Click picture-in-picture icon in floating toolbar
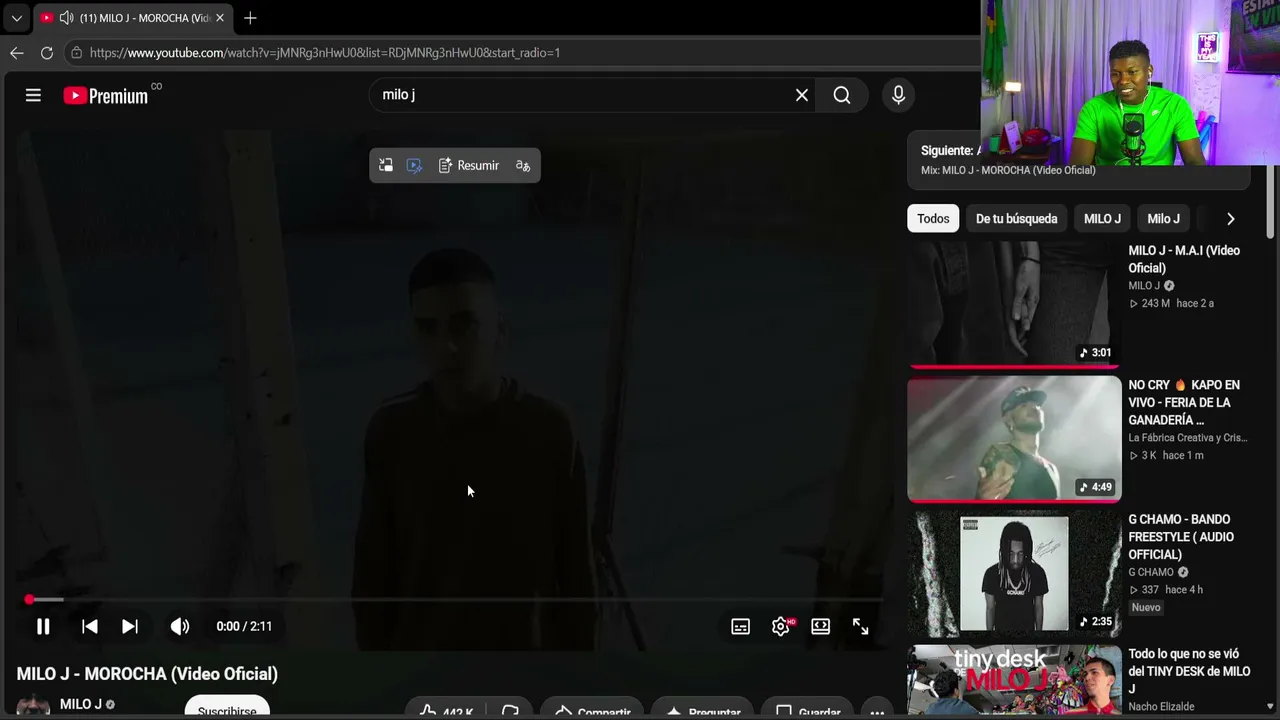Screen dimensions: 1280x720 [x=386, y=165]
